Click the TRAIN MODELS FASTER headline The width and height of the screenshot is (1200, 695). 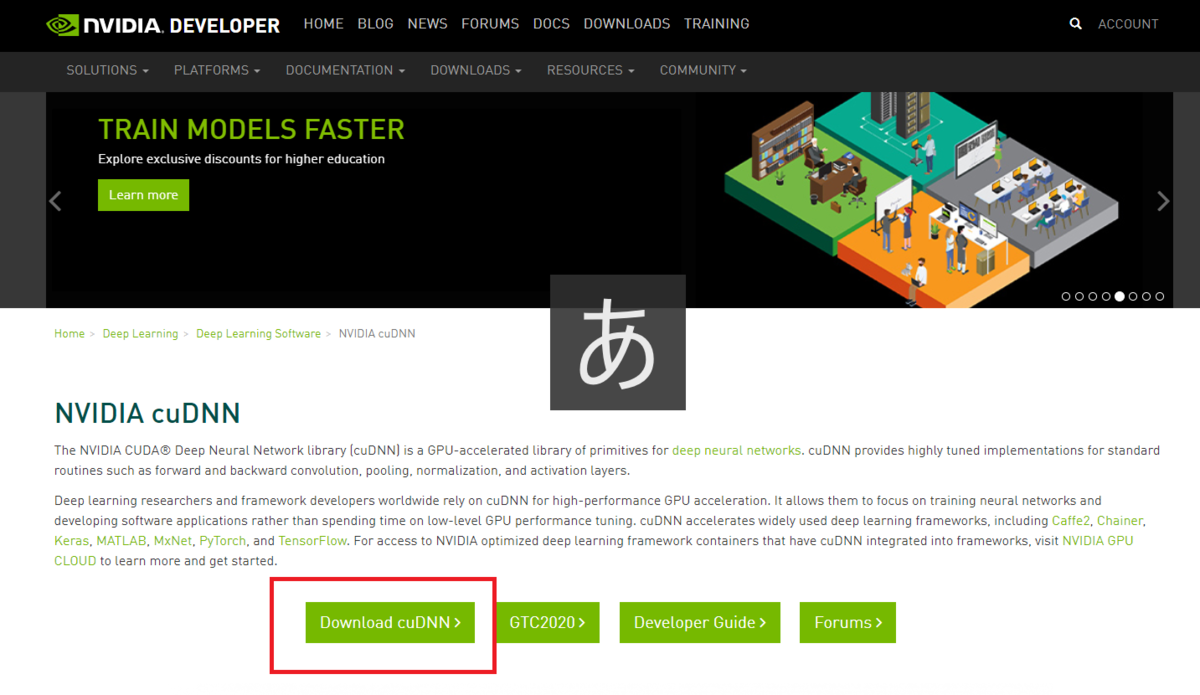(x=251, y=129)
